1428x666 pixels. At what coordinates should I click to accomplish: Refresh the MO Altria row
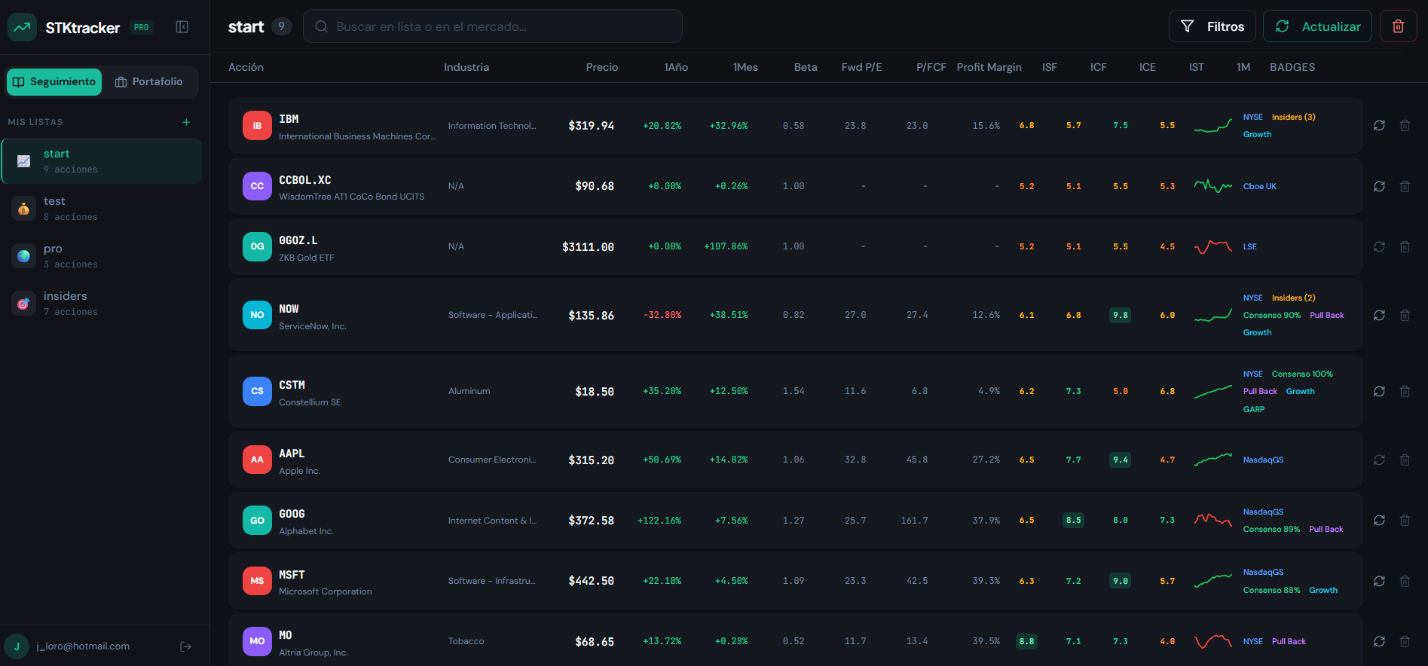click(1379, 641)
